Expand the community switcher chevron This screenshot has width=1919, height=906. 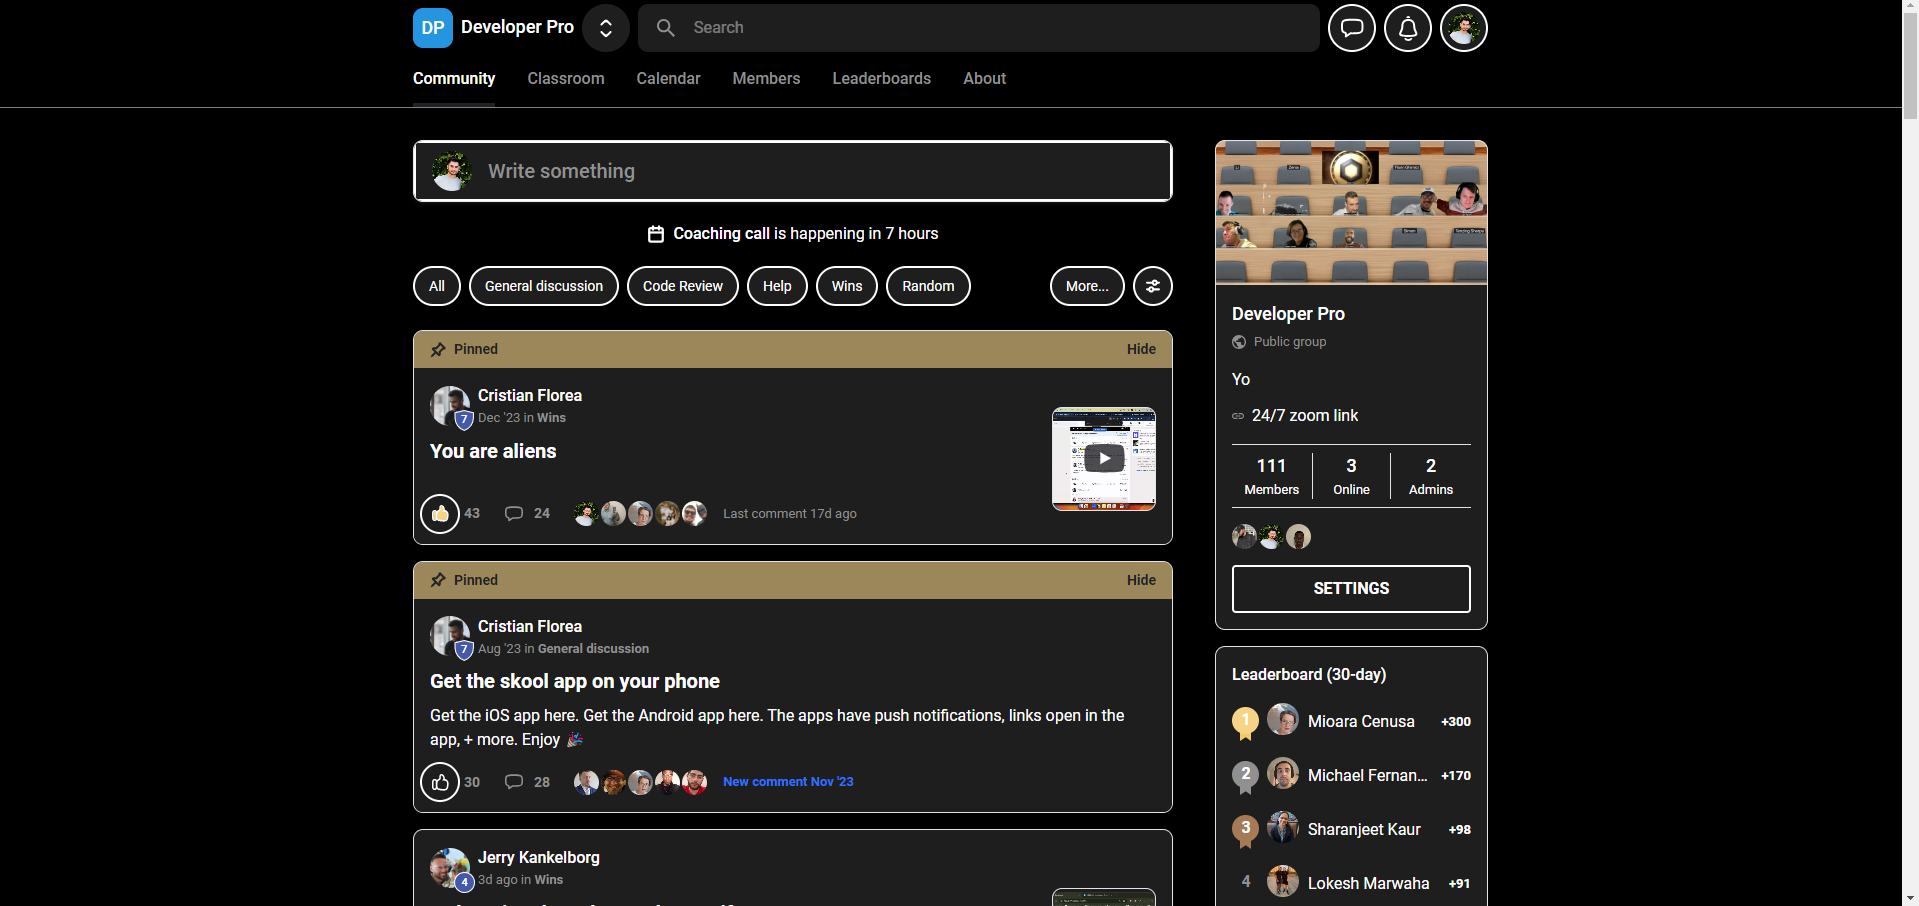pos(605,28)
